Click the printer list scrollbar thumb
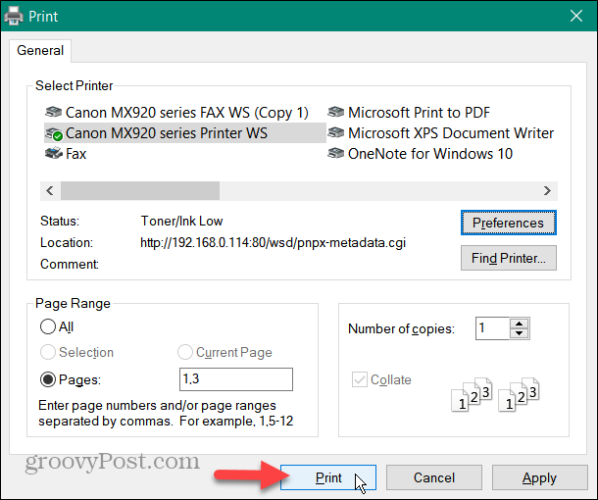The width and height of the screenshot is (598, 500). pos(140,190)
